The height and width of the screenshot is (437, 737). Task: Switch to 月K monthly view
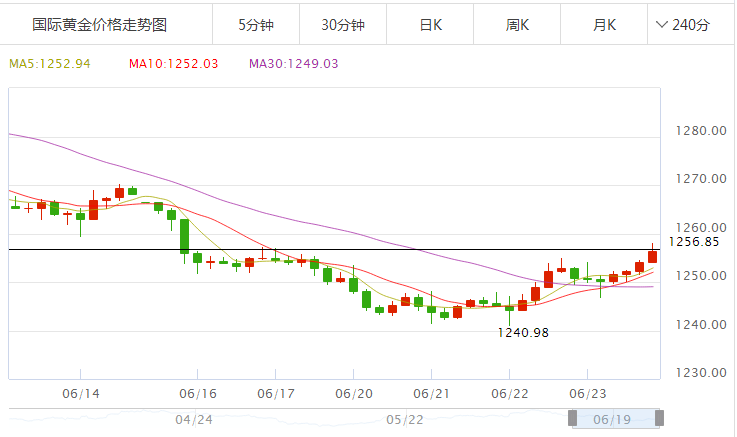pyautogui.click(x=604, y=25)
